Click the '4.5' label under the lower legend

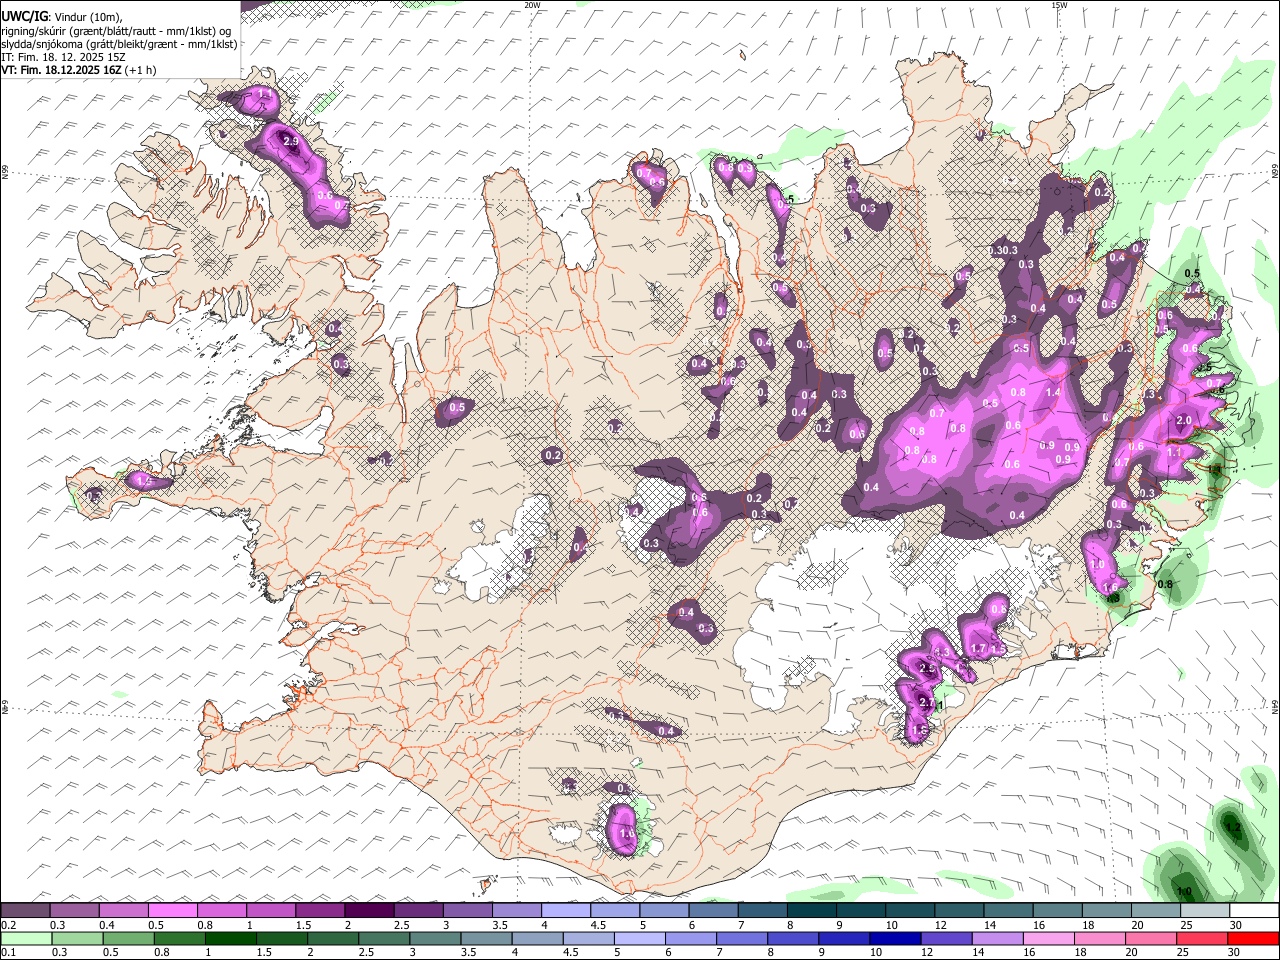[x=571, y=952]
